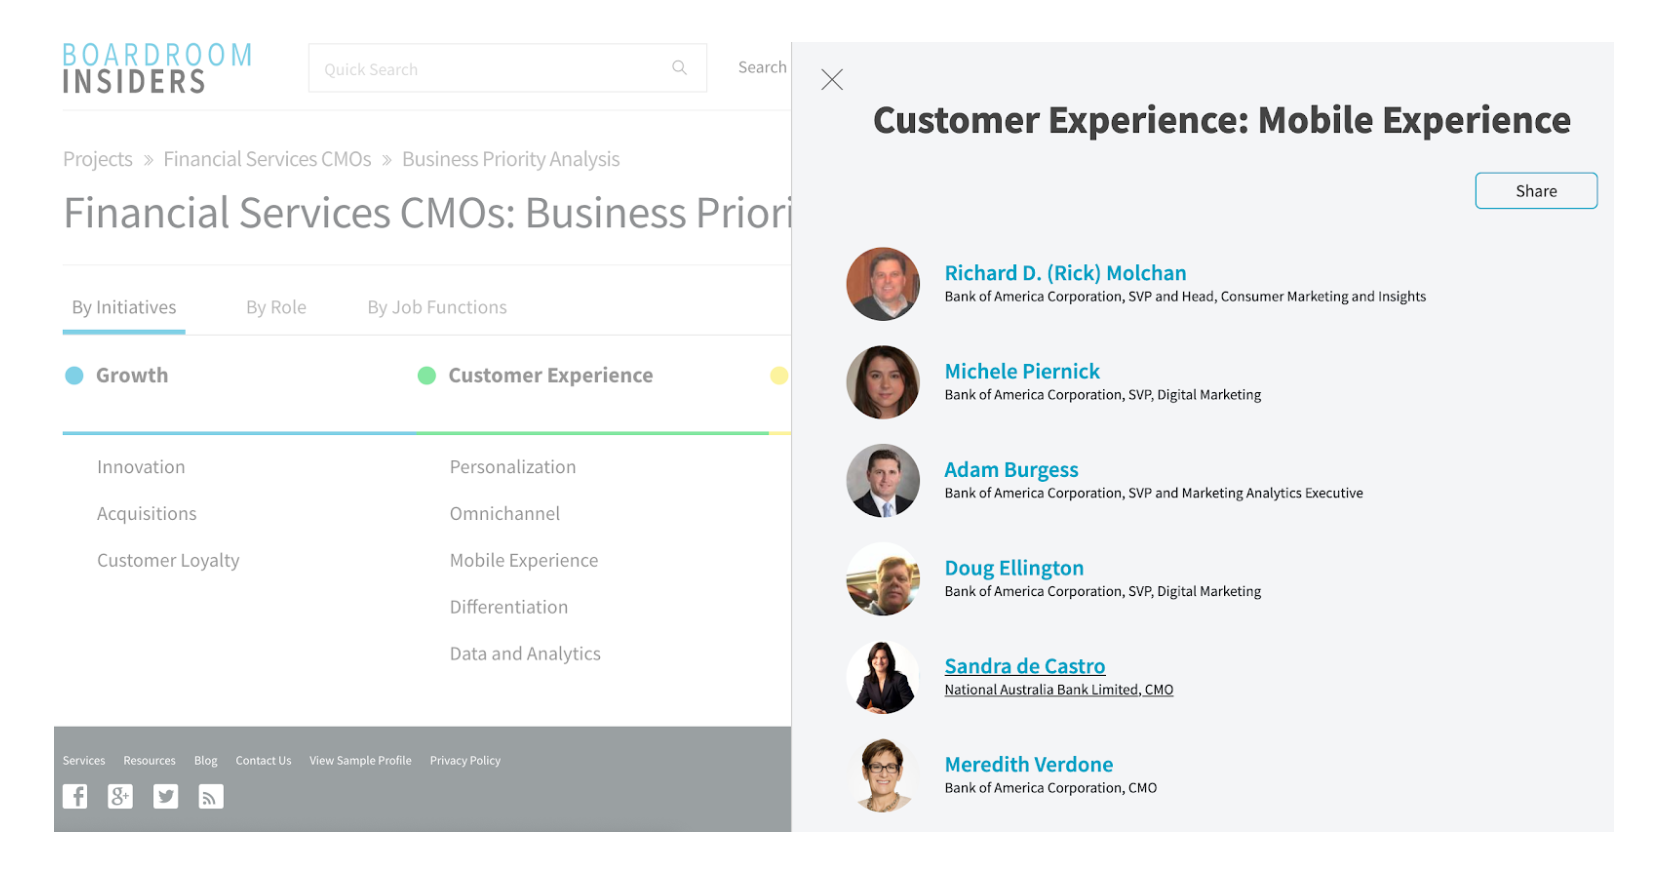The width and height of the screenshot is (1672, 872).
Task: Click the Quick Search magnifier icon
Action: 679,68
